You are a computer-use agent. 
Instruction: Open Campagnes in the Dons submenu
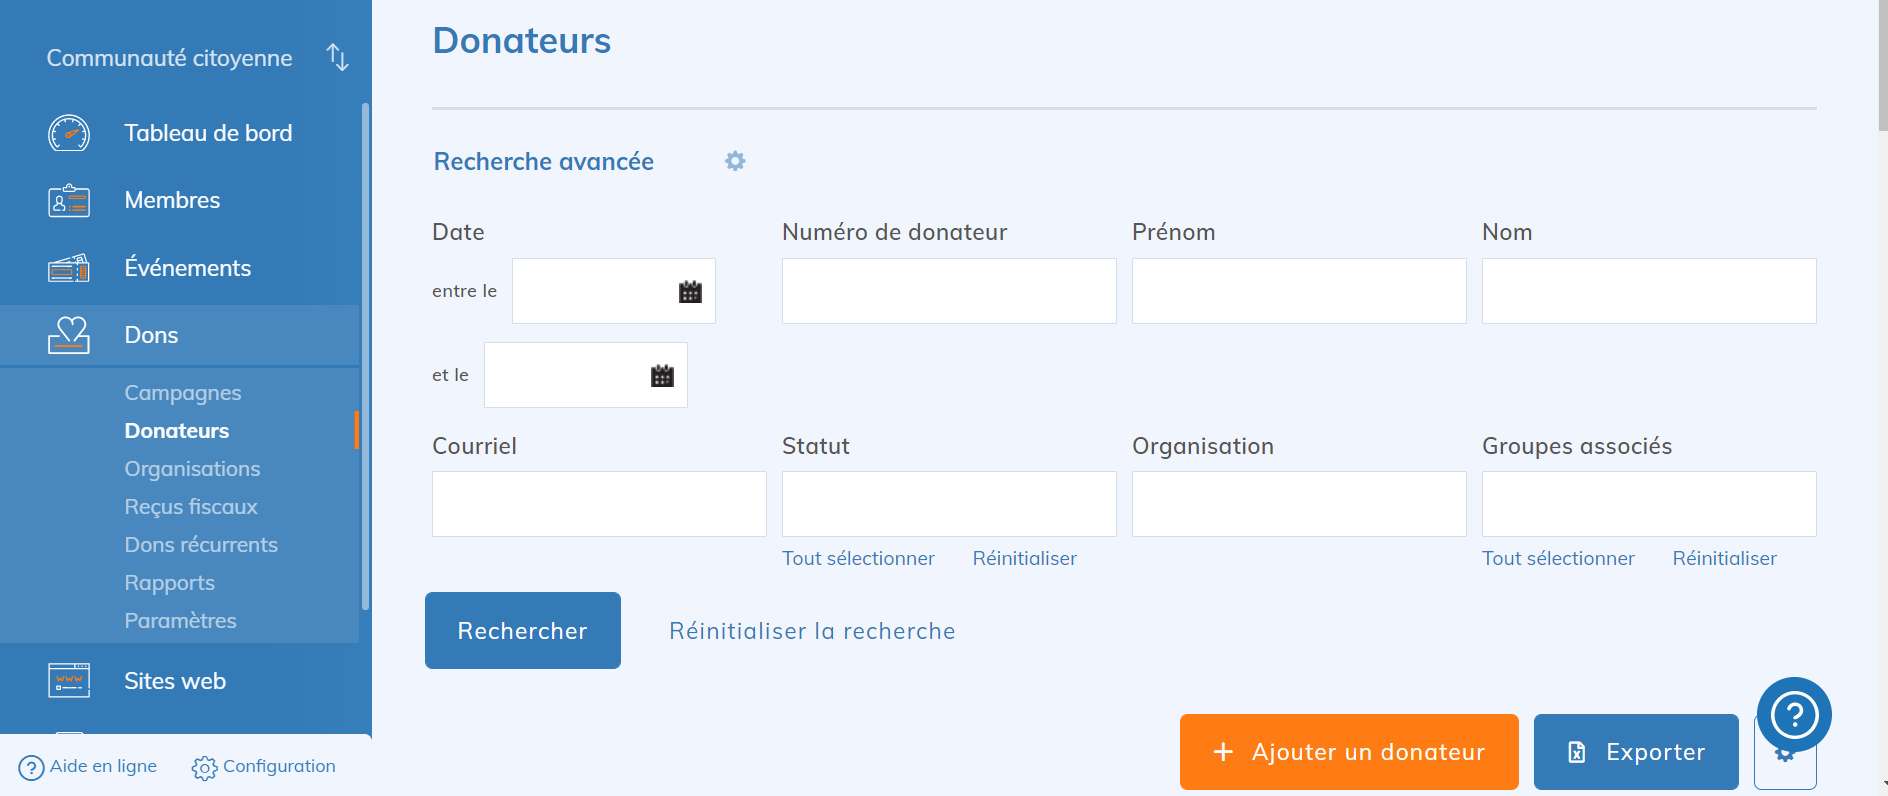(x=183, y=393)
